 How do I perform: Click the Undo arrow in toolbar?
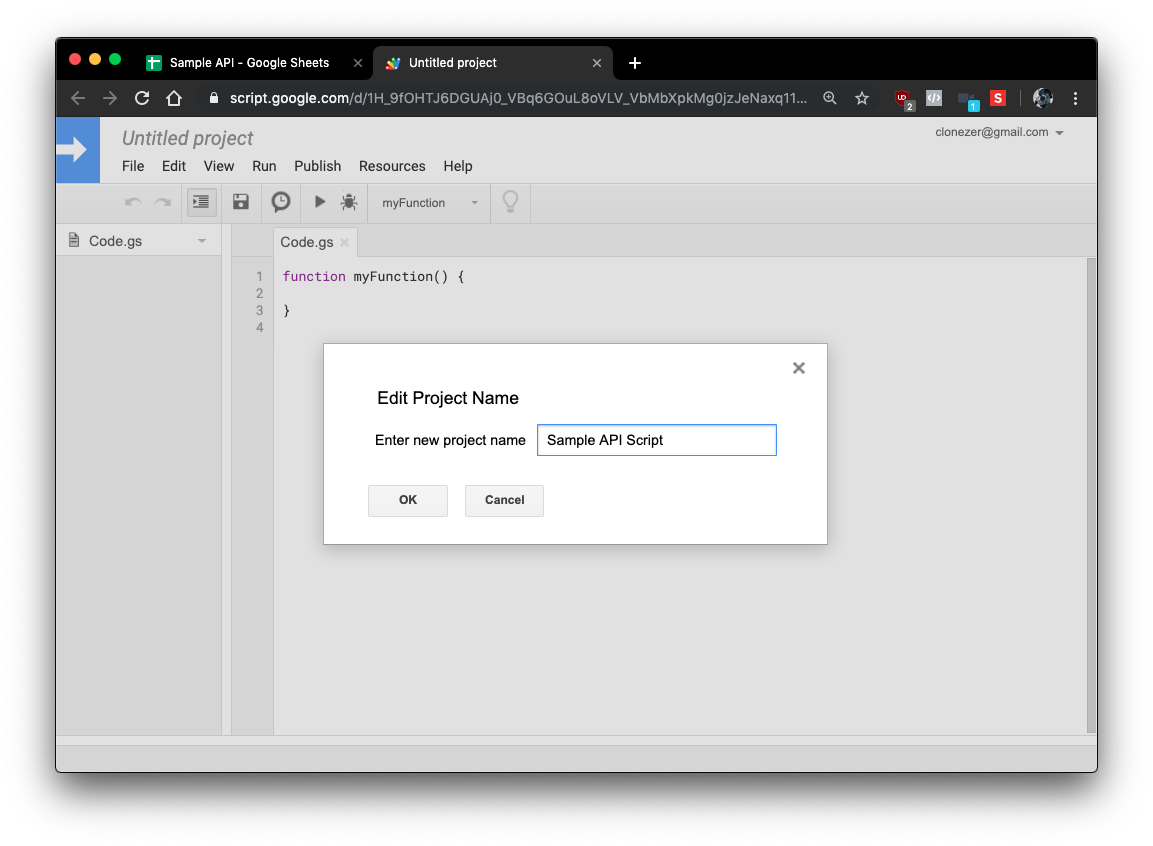(x=133, y=202)
